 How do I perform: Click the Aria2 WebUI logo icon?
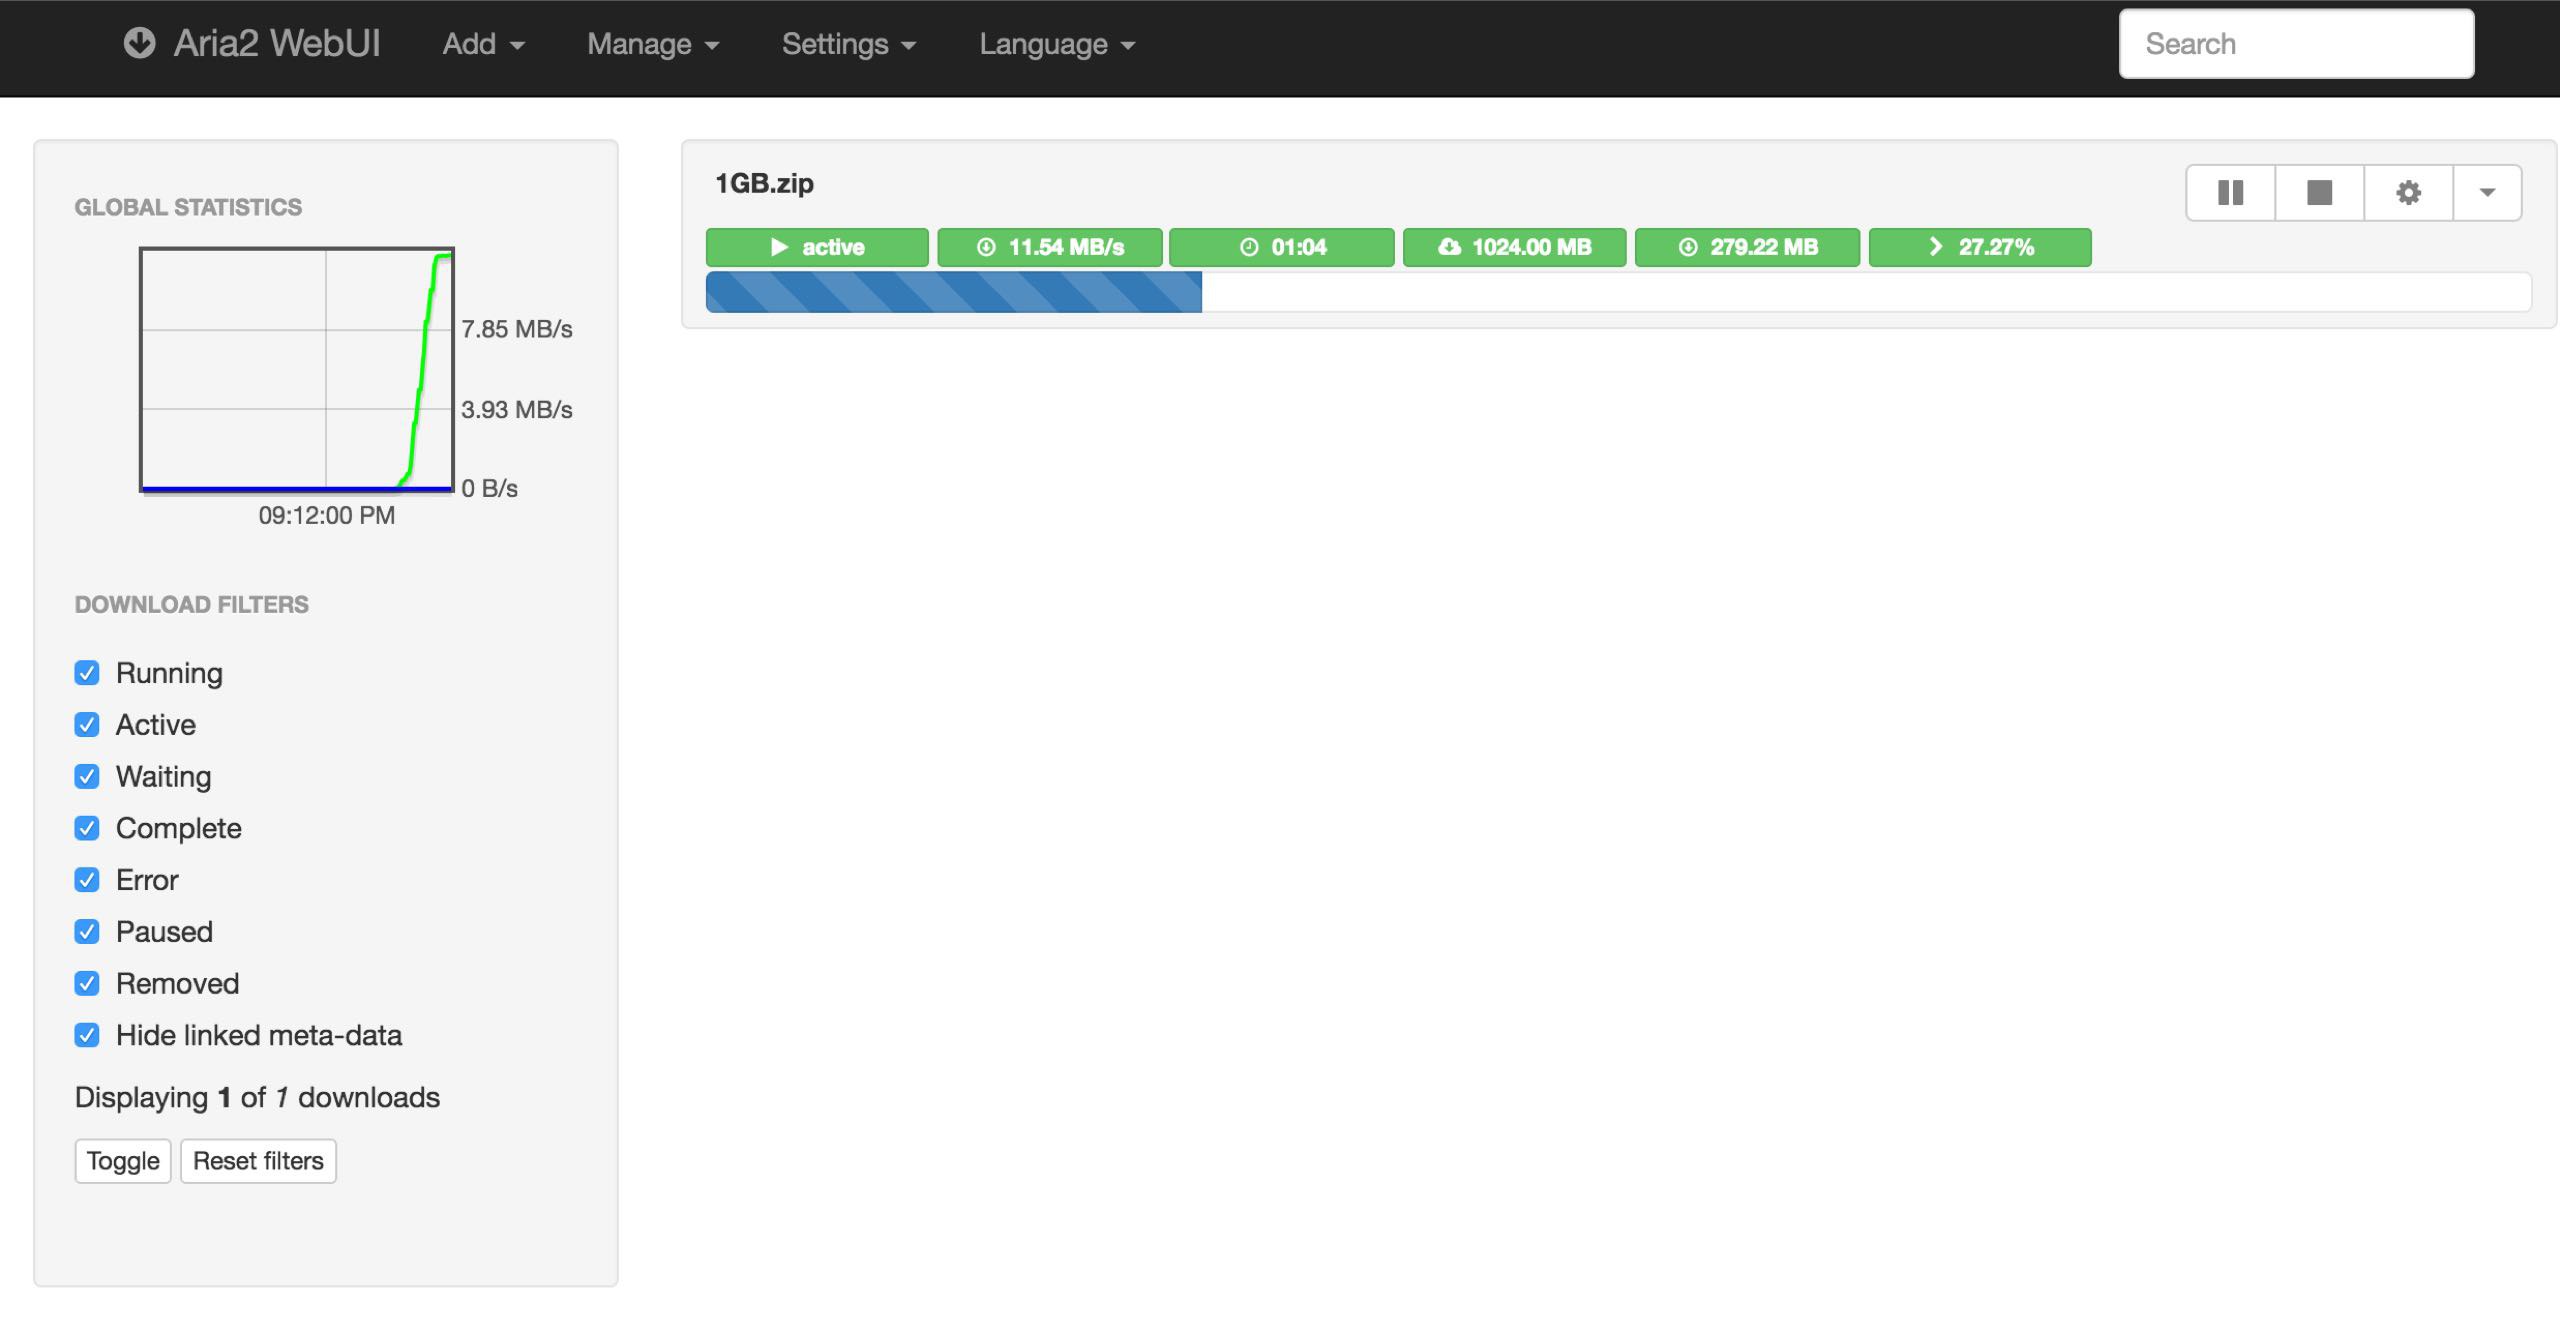pos(139,43)
